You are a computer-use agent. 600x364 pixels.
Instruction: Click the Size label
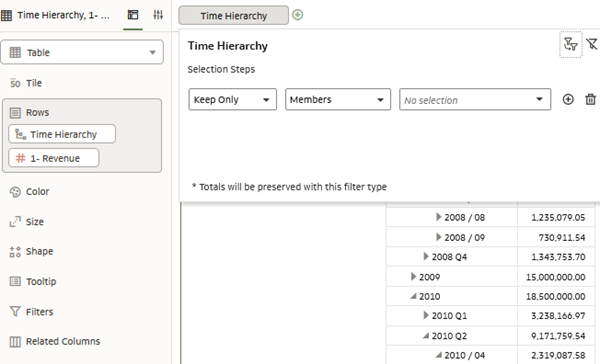[x=35, y=222]
